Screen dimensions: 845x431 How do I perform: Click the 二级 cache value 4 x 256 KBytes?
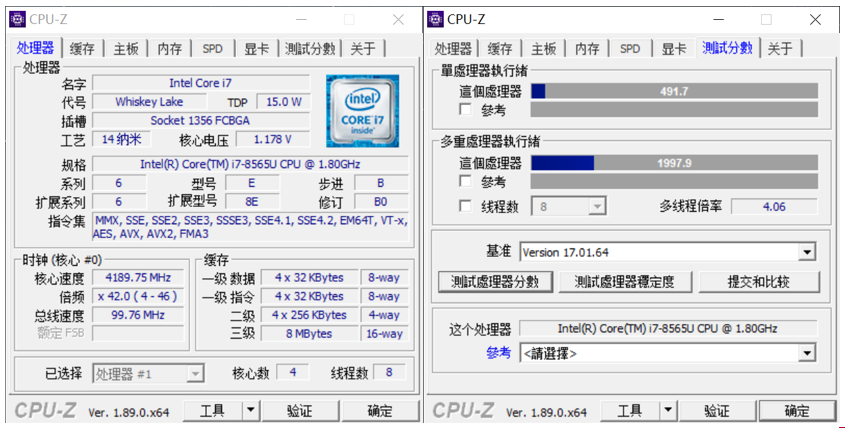pos(309,315)
